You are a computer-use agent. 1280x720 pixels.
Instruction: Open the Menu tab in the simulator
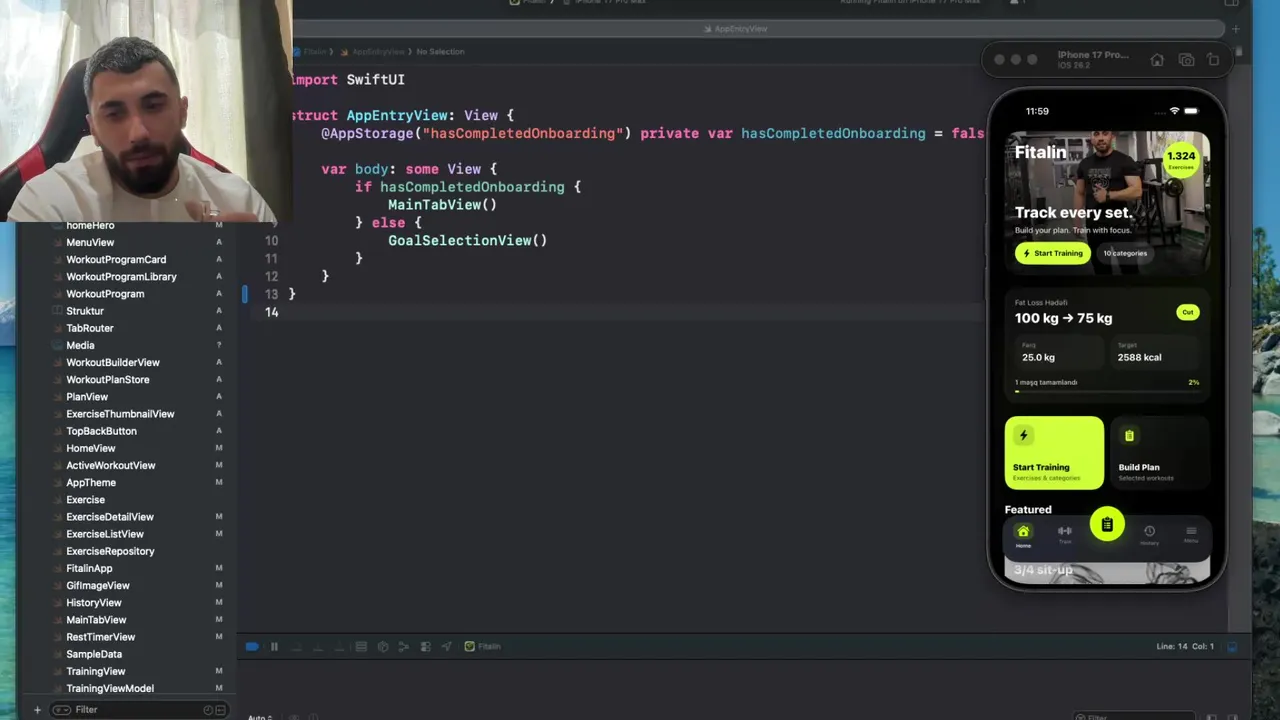point(1191,535)
